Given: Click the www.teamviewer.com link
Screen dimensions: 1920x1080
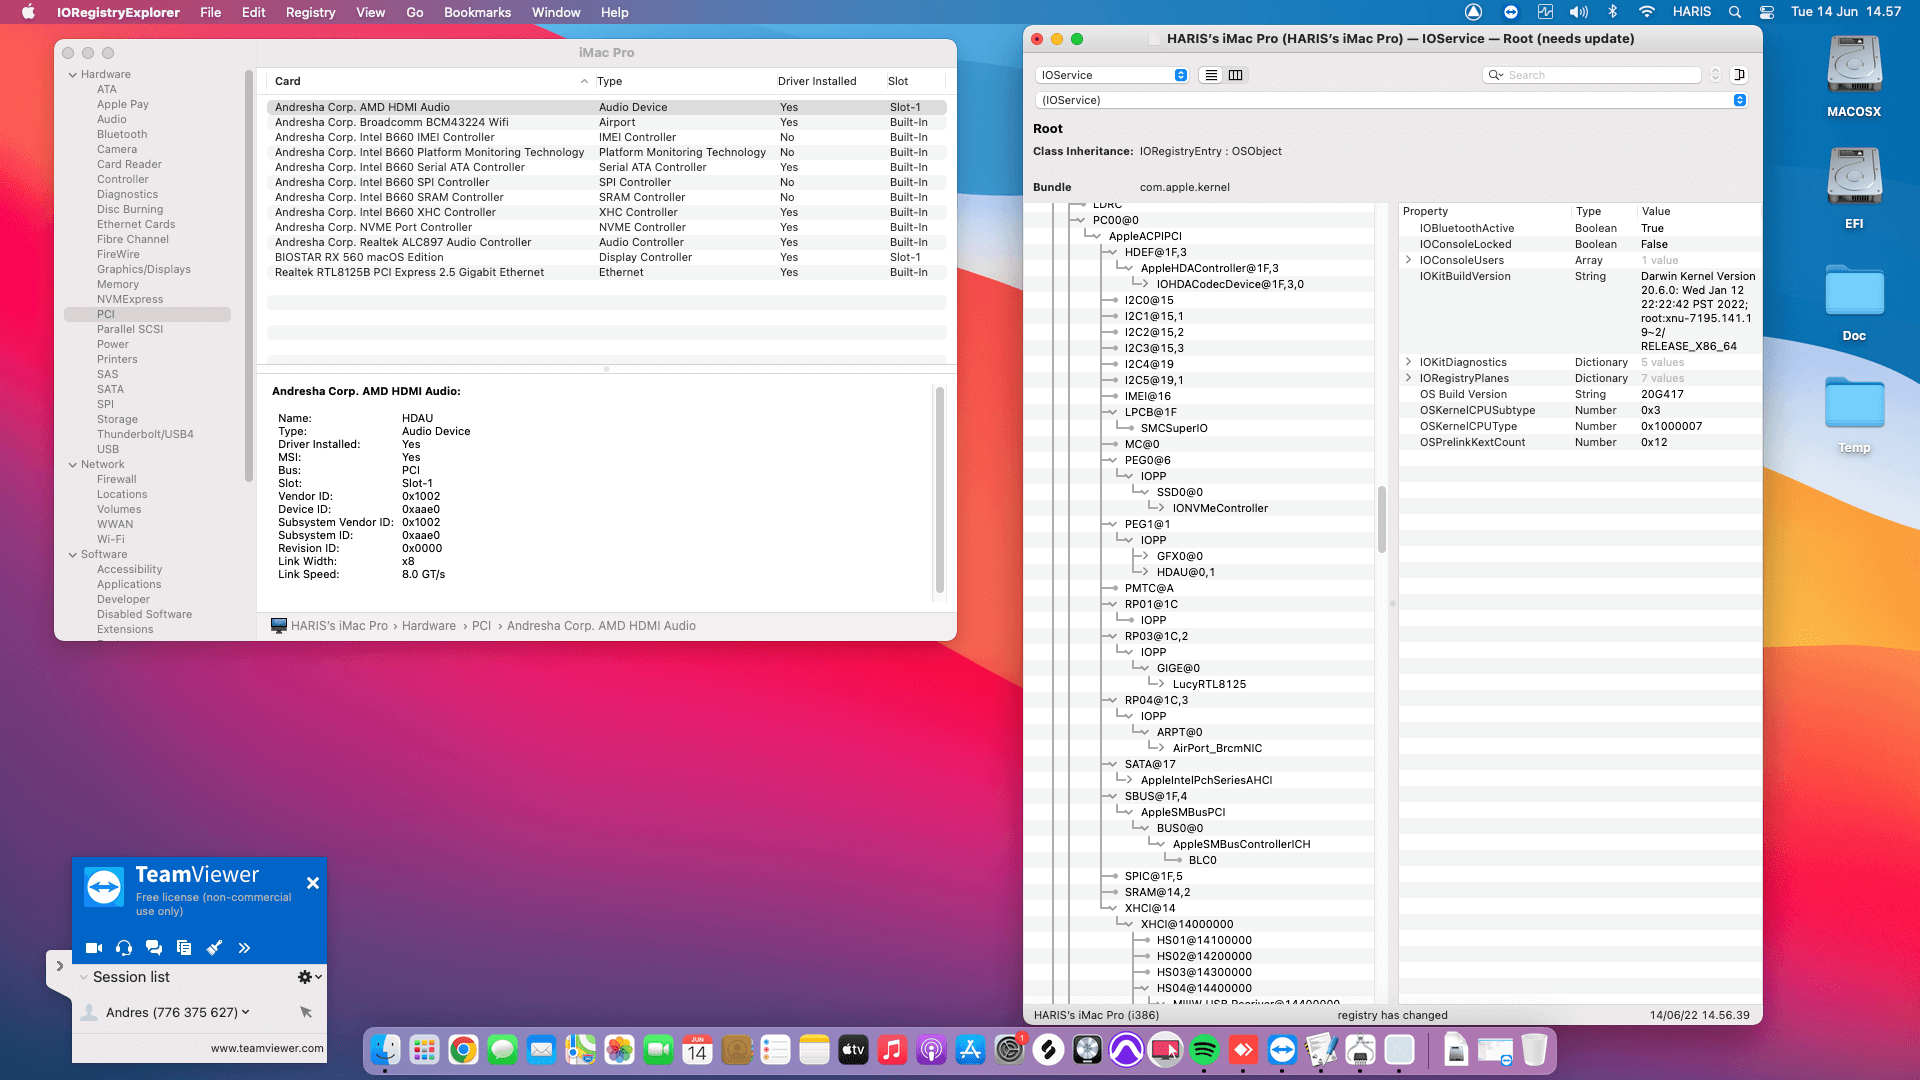Looking at the screenshot, I should (x=267, y=1048).
